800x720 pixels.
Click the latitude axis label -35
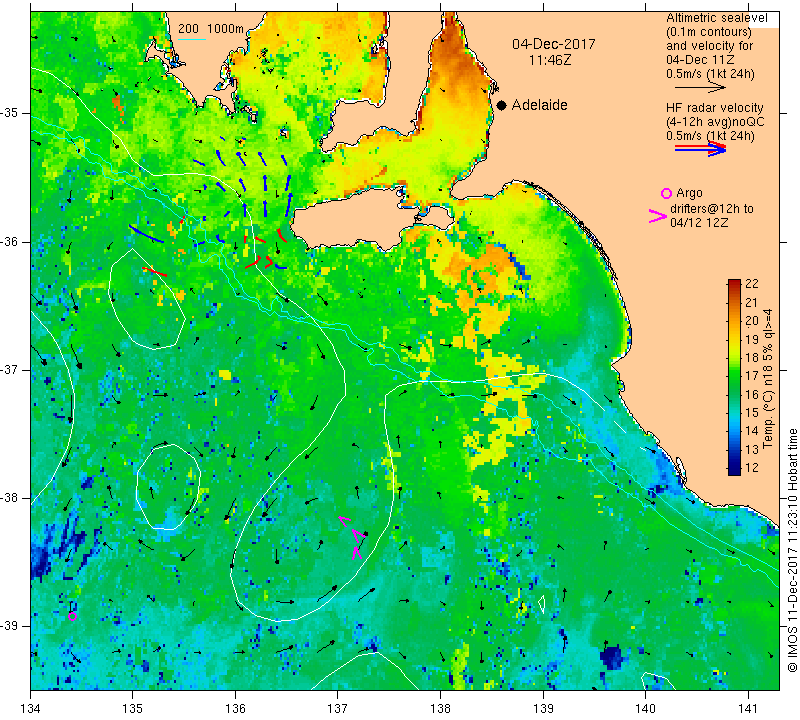click(x=10, y=113)
